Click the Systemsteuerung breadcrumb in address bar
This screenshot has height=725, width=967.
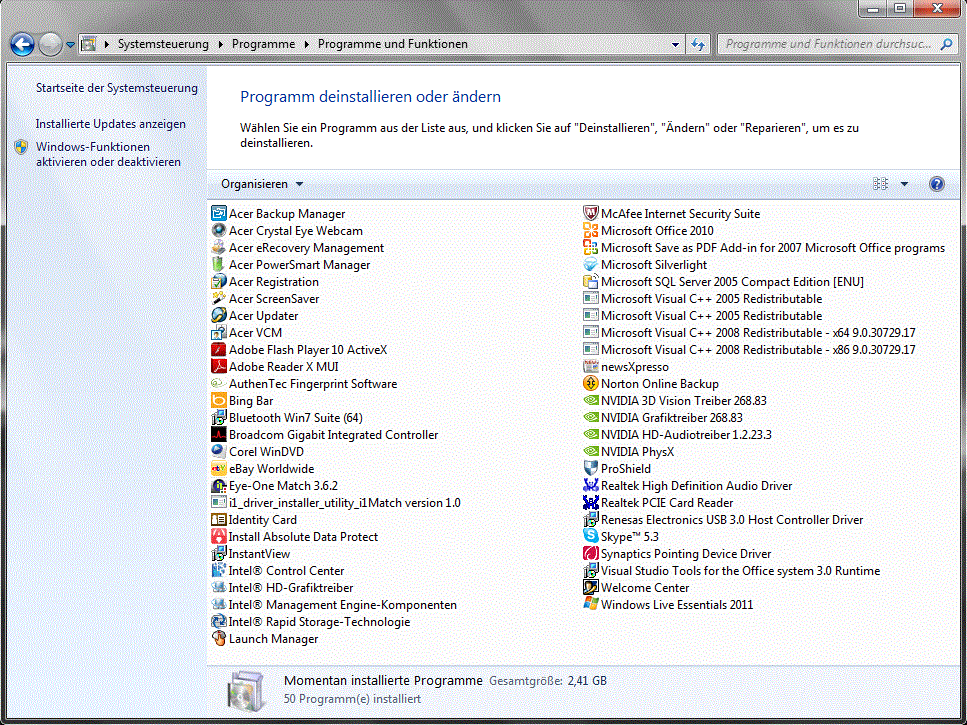pos(163,44)
